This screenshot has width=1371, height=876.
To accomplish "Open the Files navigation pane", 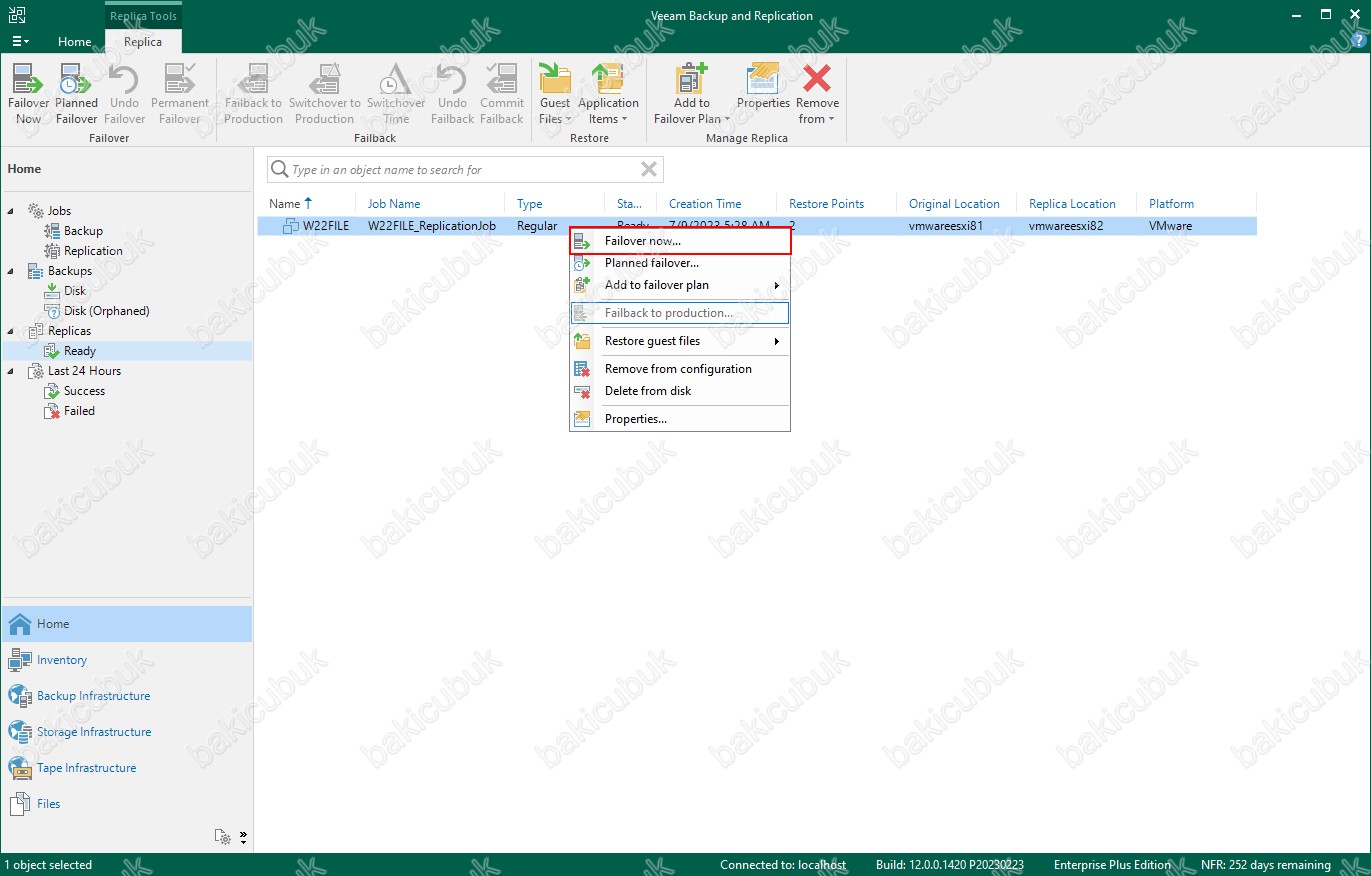I will [126, 804].
